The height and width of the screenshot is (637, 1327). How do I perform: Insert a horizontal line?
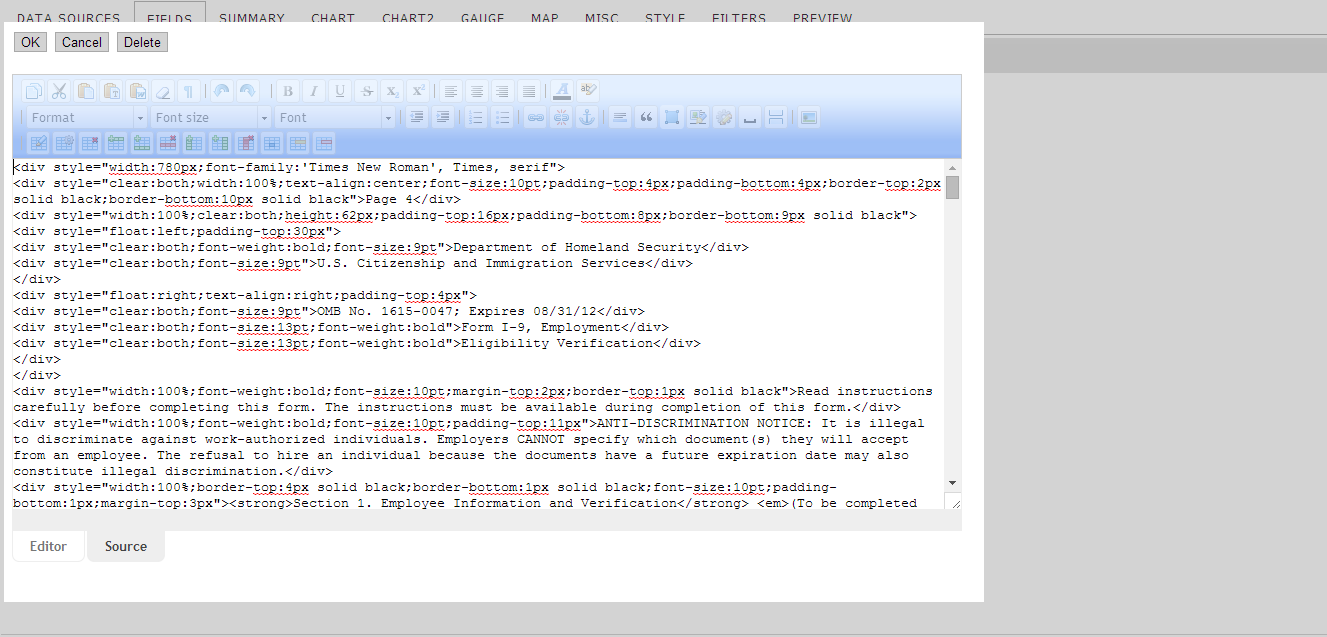coord(620,117)
